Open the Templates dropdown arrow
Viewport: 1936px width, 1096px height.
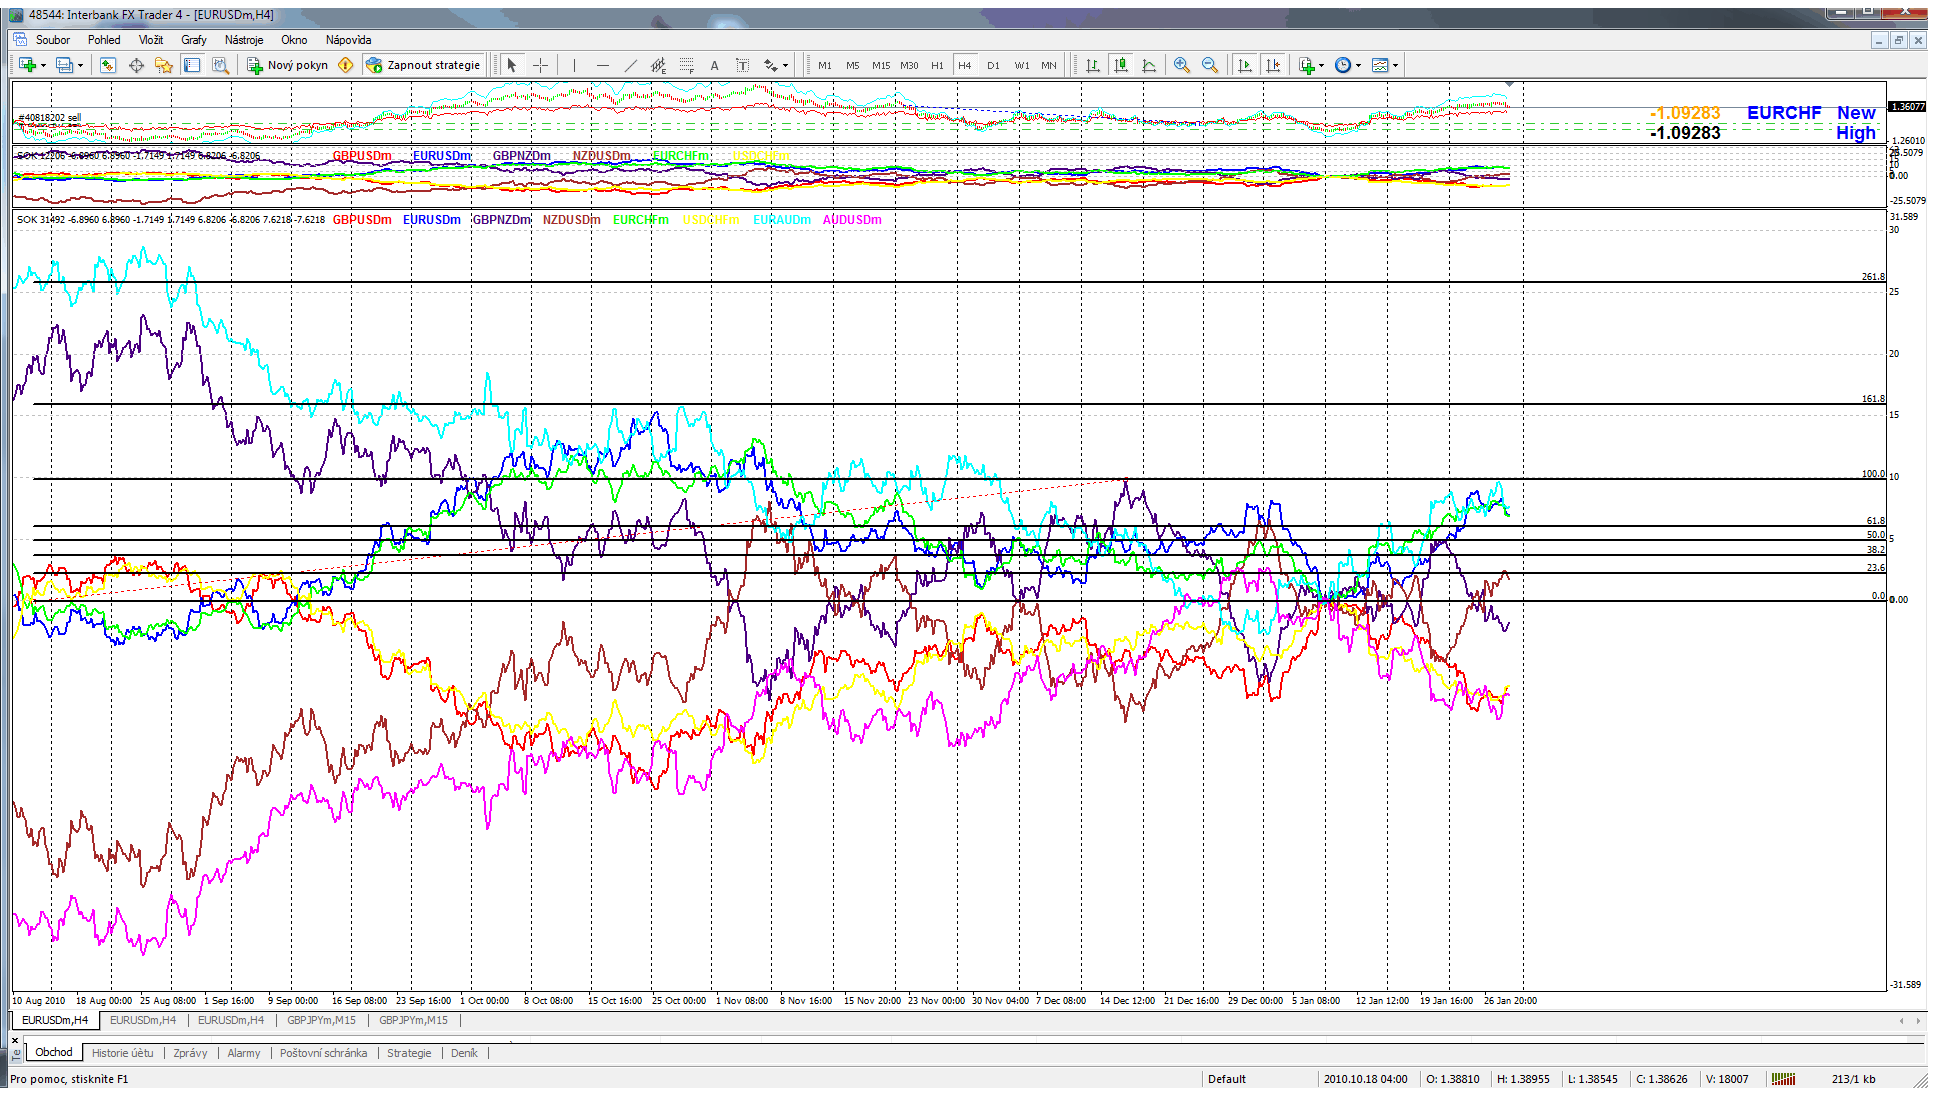[1395, 66]
